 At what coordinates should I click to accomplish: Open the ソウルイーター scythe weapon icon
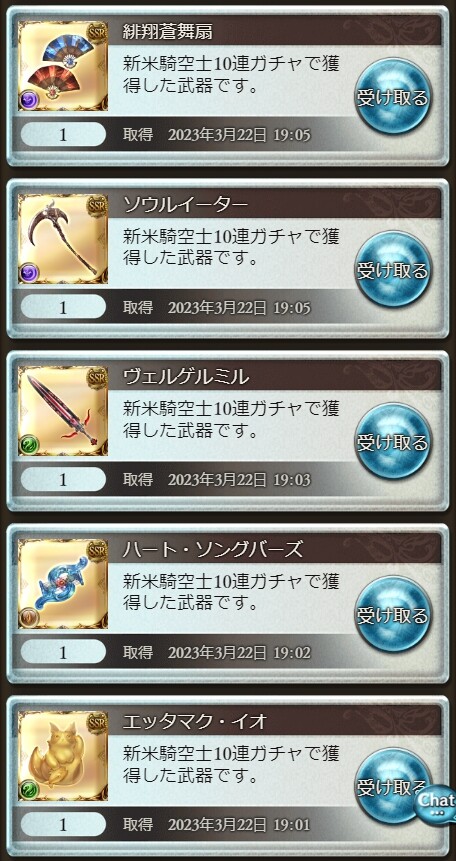pos(63,238)
